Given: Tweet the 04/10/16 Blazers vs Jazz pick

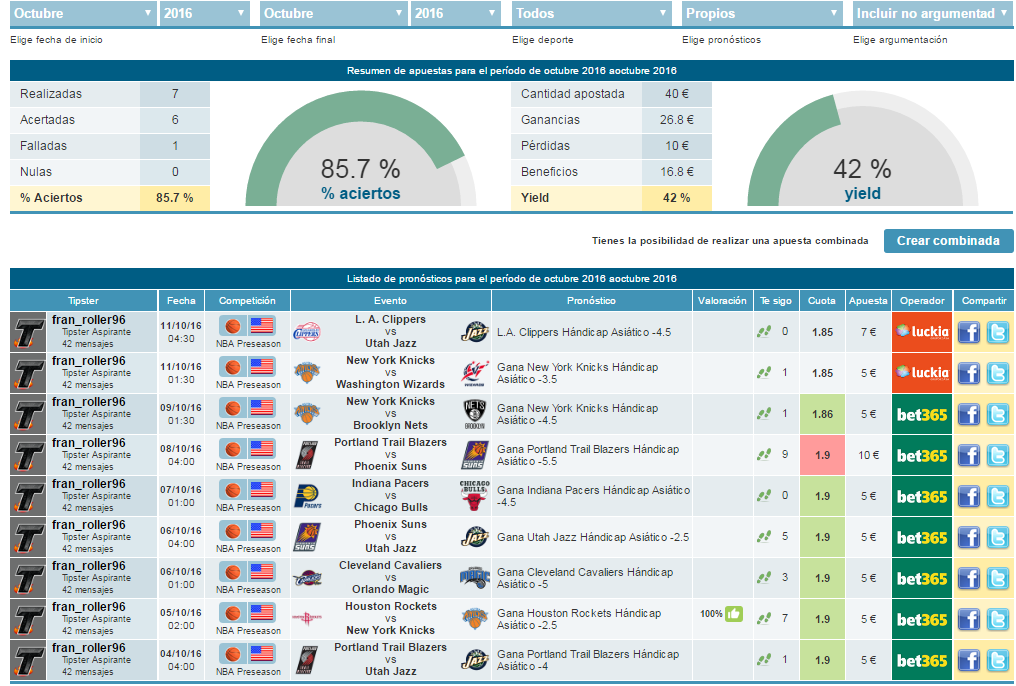Looking at the screenshot, I should click(998, 660).
